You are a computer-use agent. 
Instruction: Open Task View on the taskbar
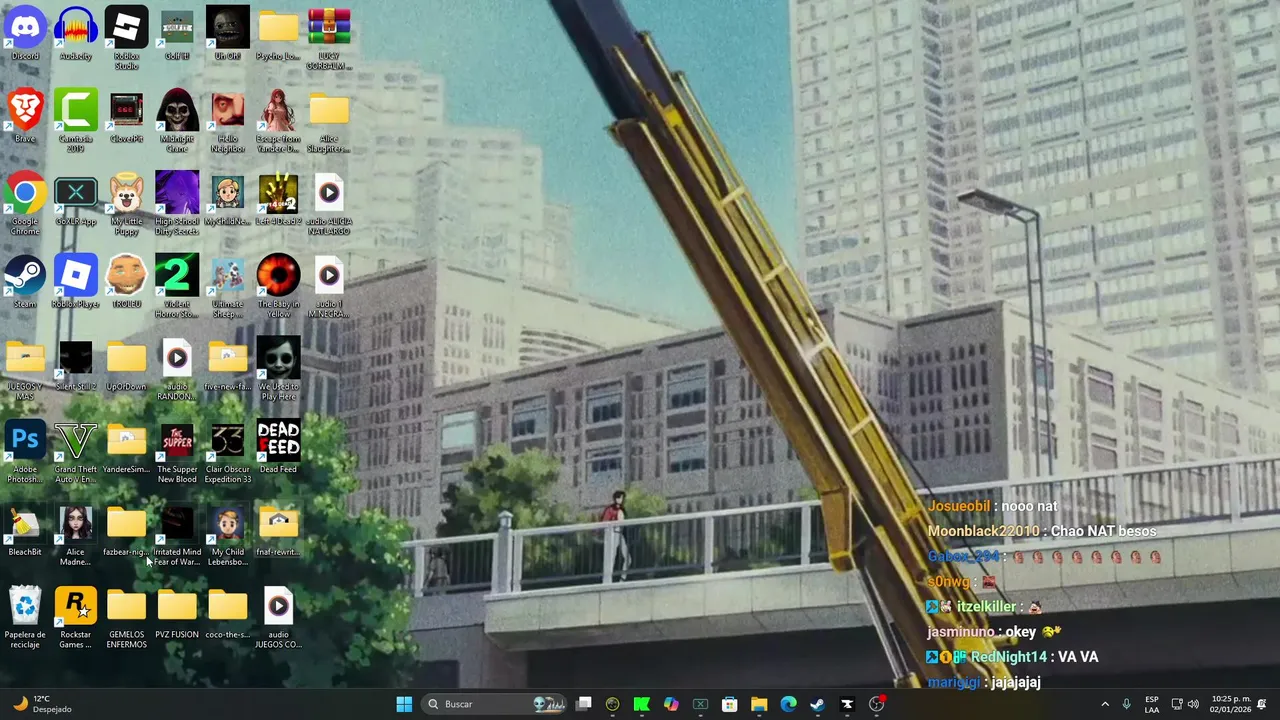point(584,704)
